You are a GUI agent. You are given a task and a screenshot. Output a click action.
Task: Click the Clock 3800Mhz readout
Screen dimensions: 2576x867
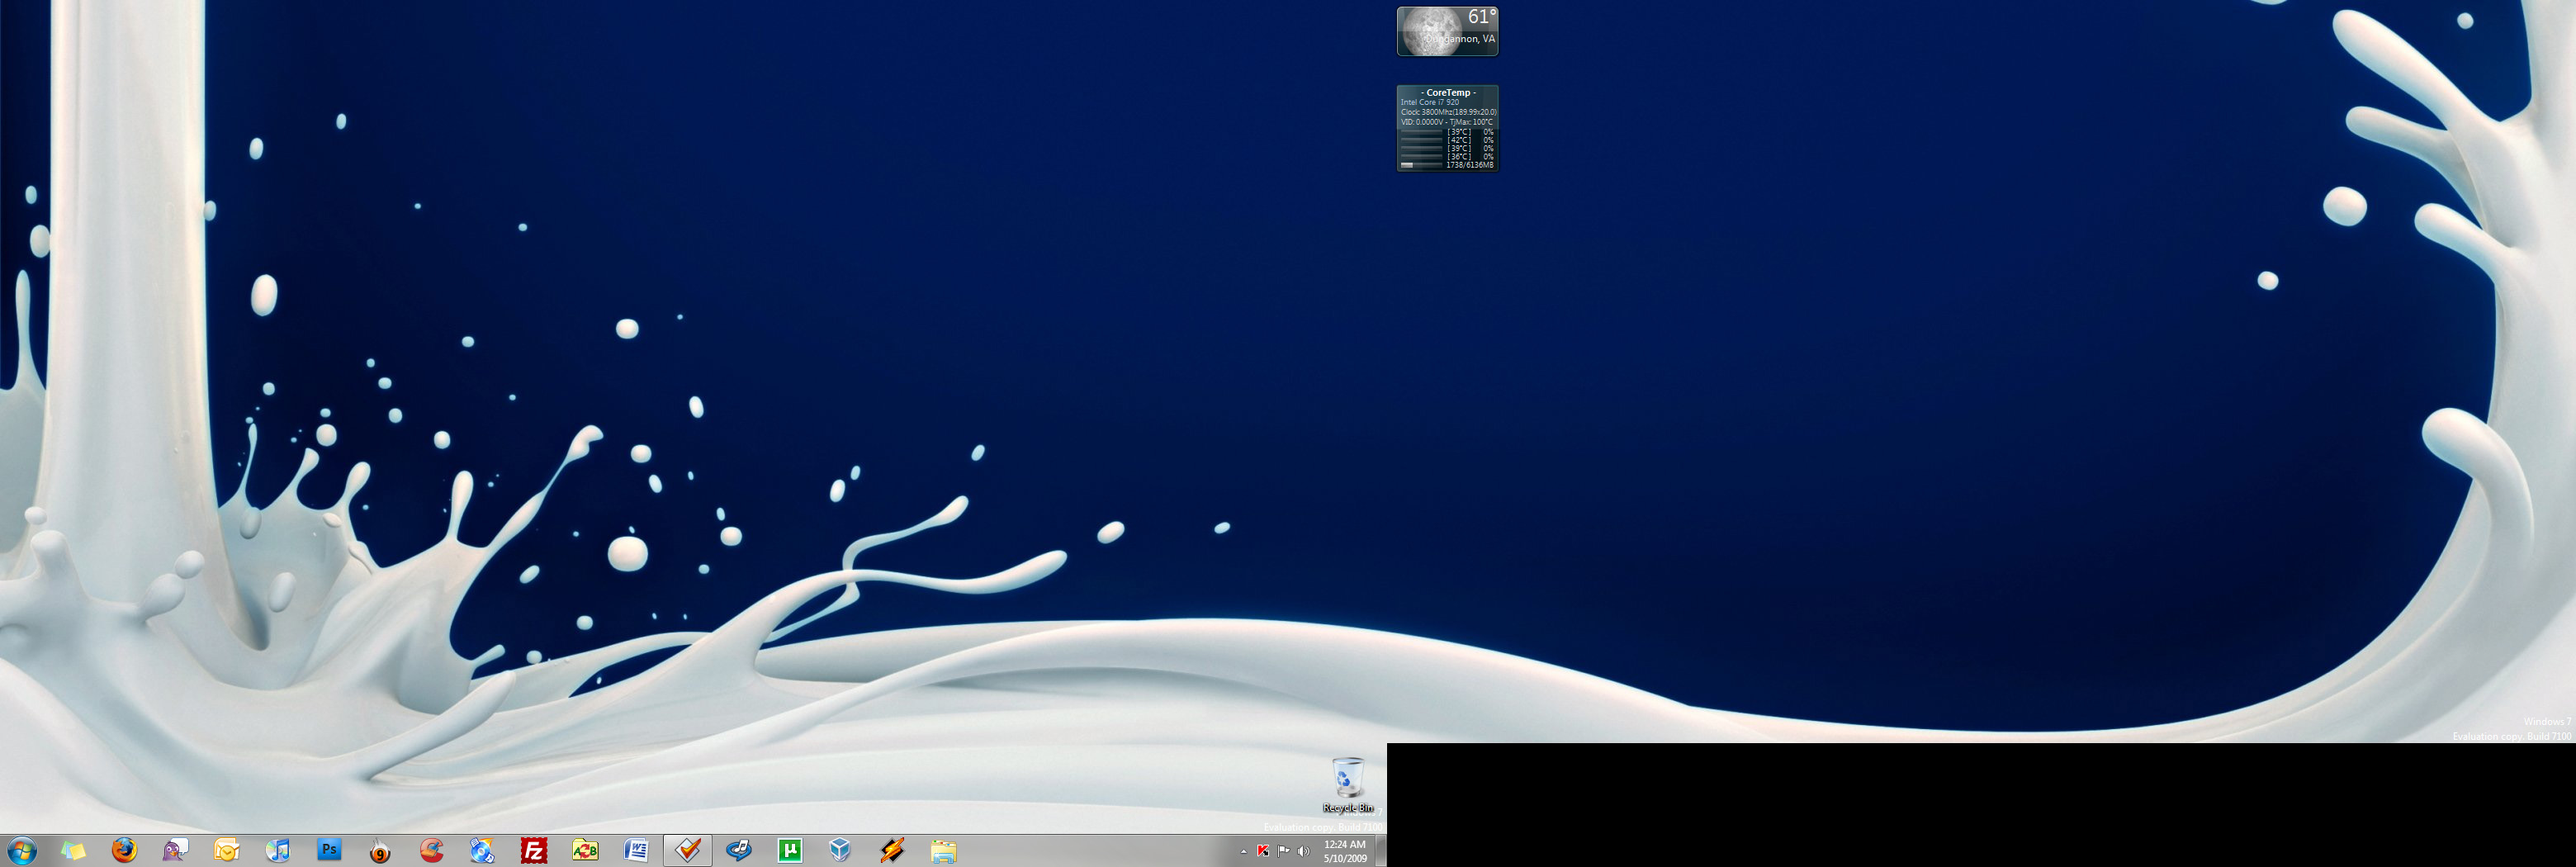(x=1448, y=112)
